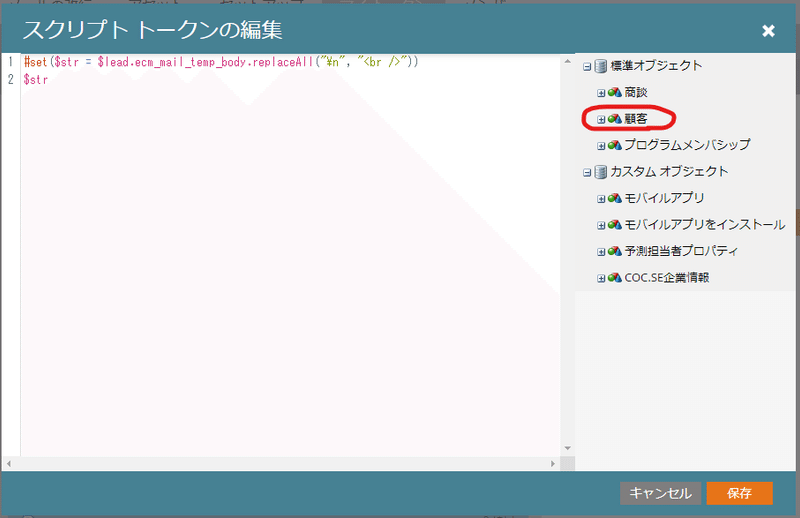Select the COC.SE企業情報 tree item

click(x=667, y=278)
